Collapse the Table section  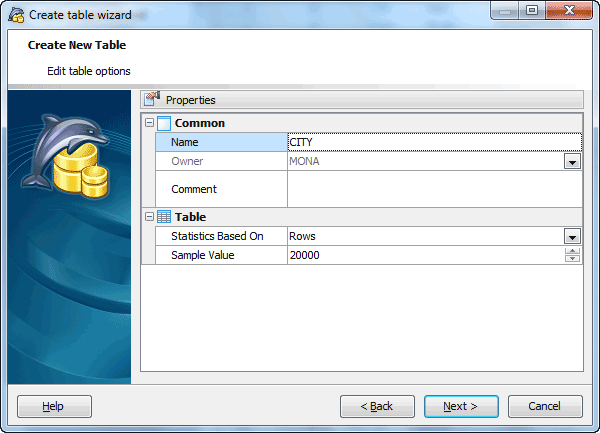click(x=149, y=217)
